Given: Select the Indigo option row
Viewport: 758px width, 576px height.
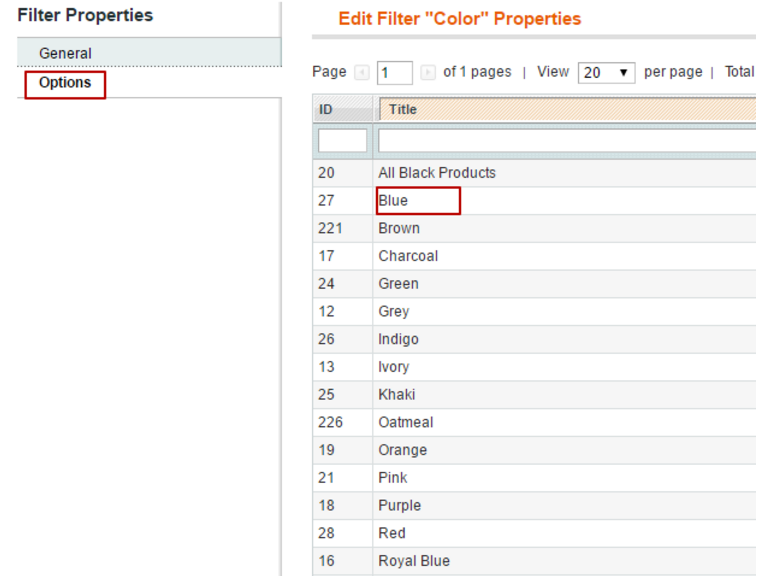Looking at the screenshot, I should point(398,339).
